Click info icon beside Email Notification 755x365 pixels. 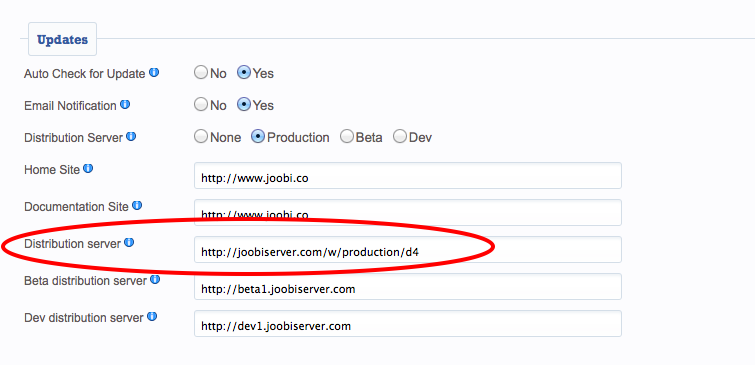click(125, 104)
